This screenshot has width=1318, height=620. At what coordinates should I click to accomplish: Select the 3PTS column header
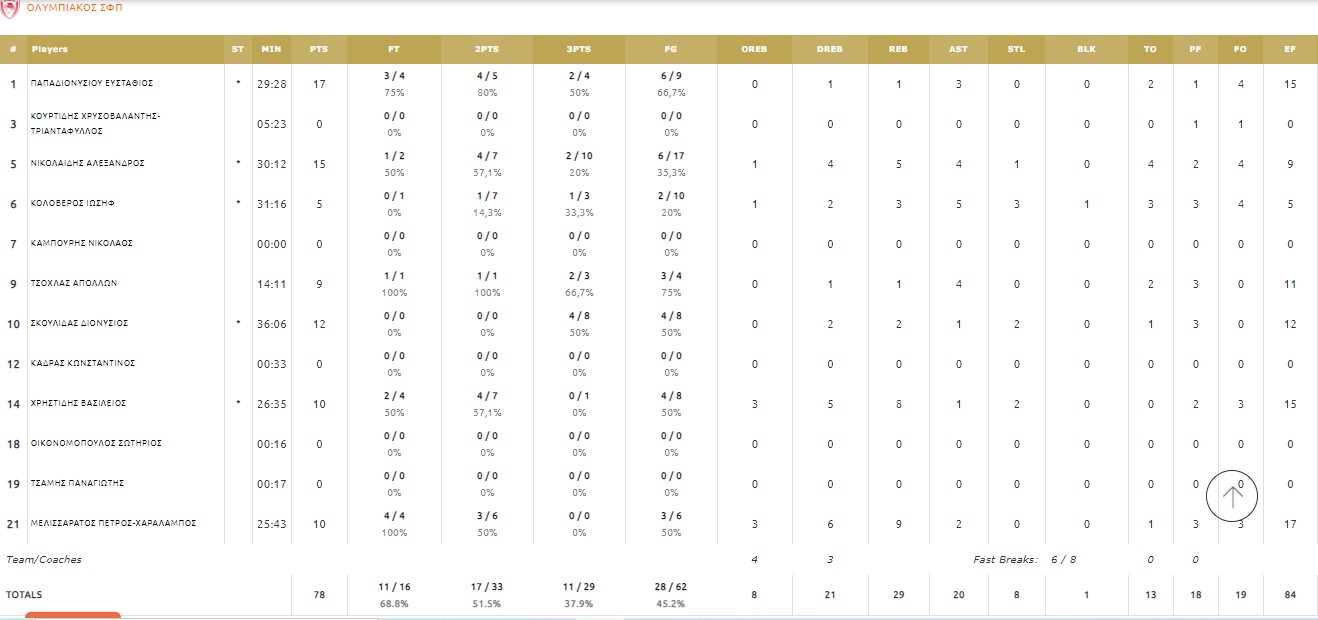[x=578, y=49]
